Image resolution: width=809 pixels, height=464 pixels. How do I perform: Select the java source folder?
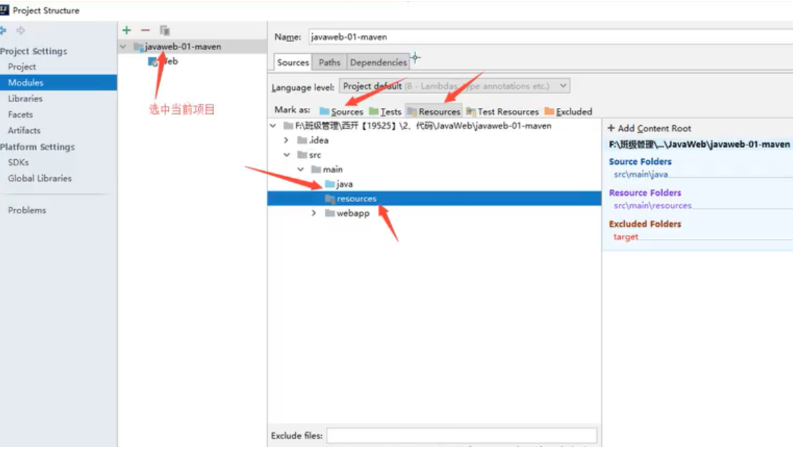(339, 184)
